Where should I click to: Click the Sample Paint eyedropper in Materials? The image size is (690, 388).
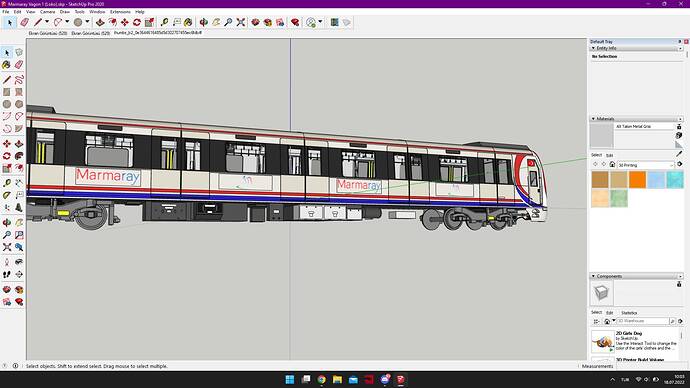pos(679,154)
